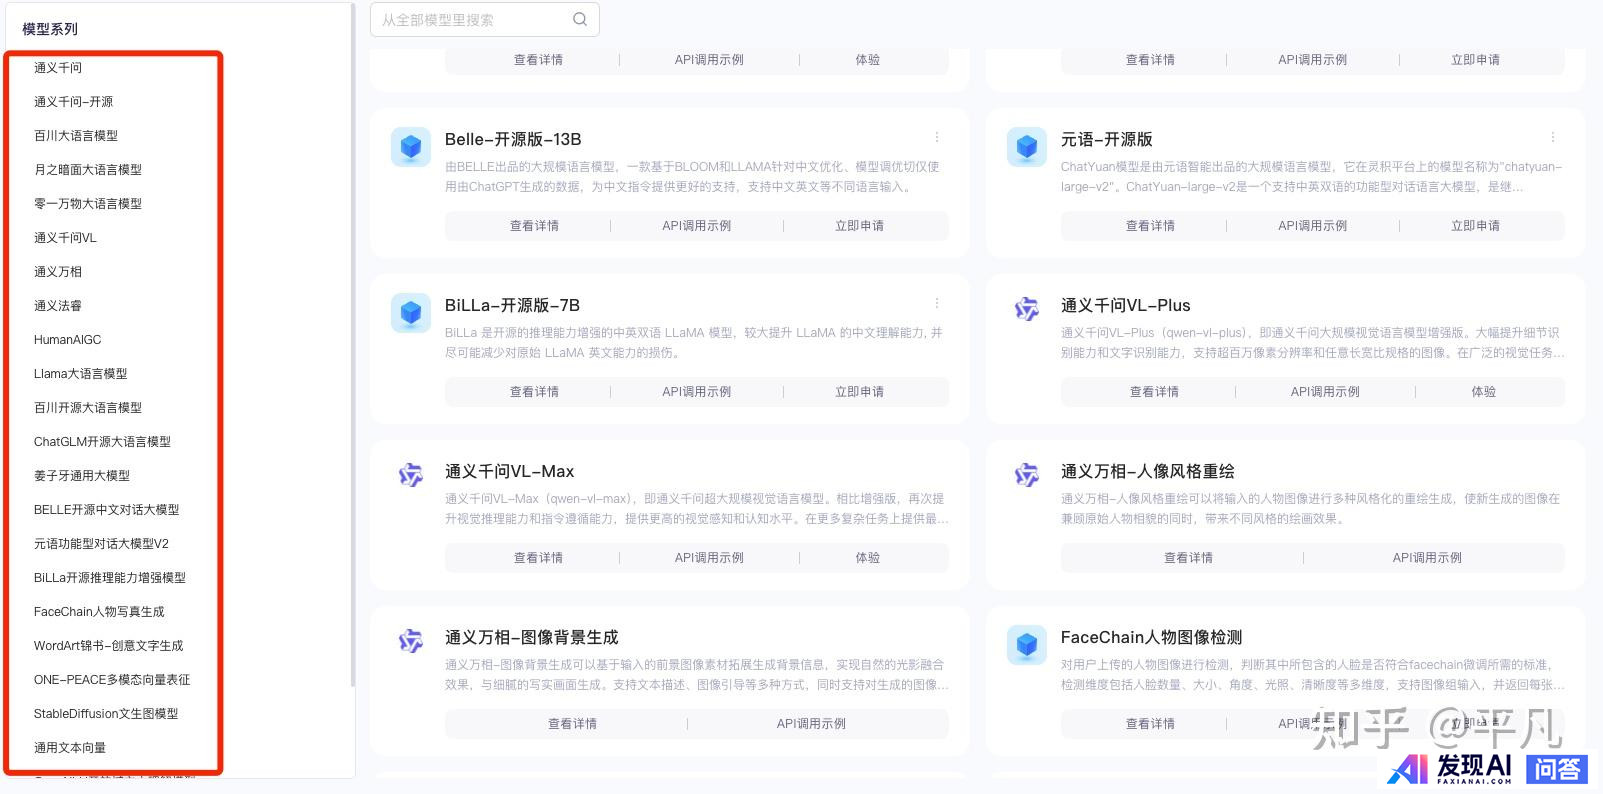This screenshot has height=794, width=1603.
Task: Click the 通义万相-人像风格重绘 model logo
Action: (1026, 475)
